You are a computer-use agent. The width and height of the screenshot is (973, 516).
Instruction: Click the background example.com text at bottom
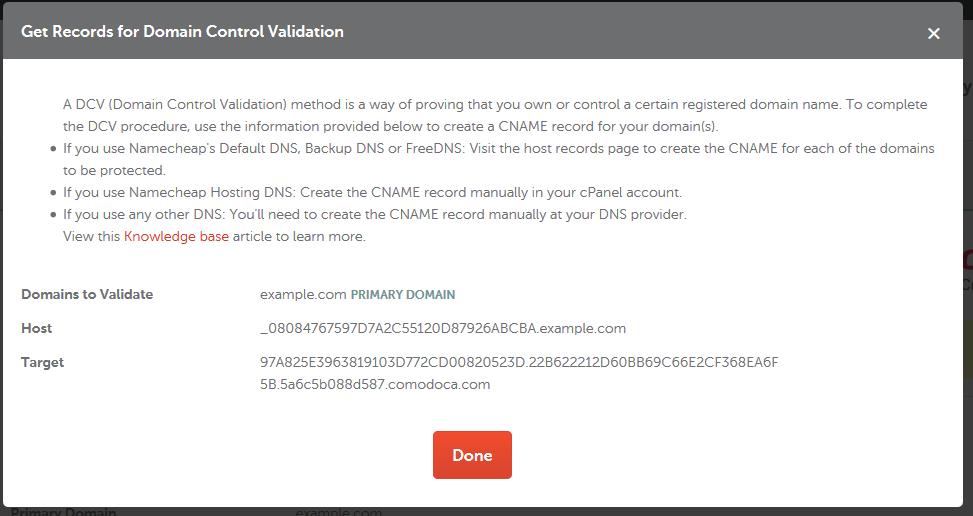pos(338,511)
